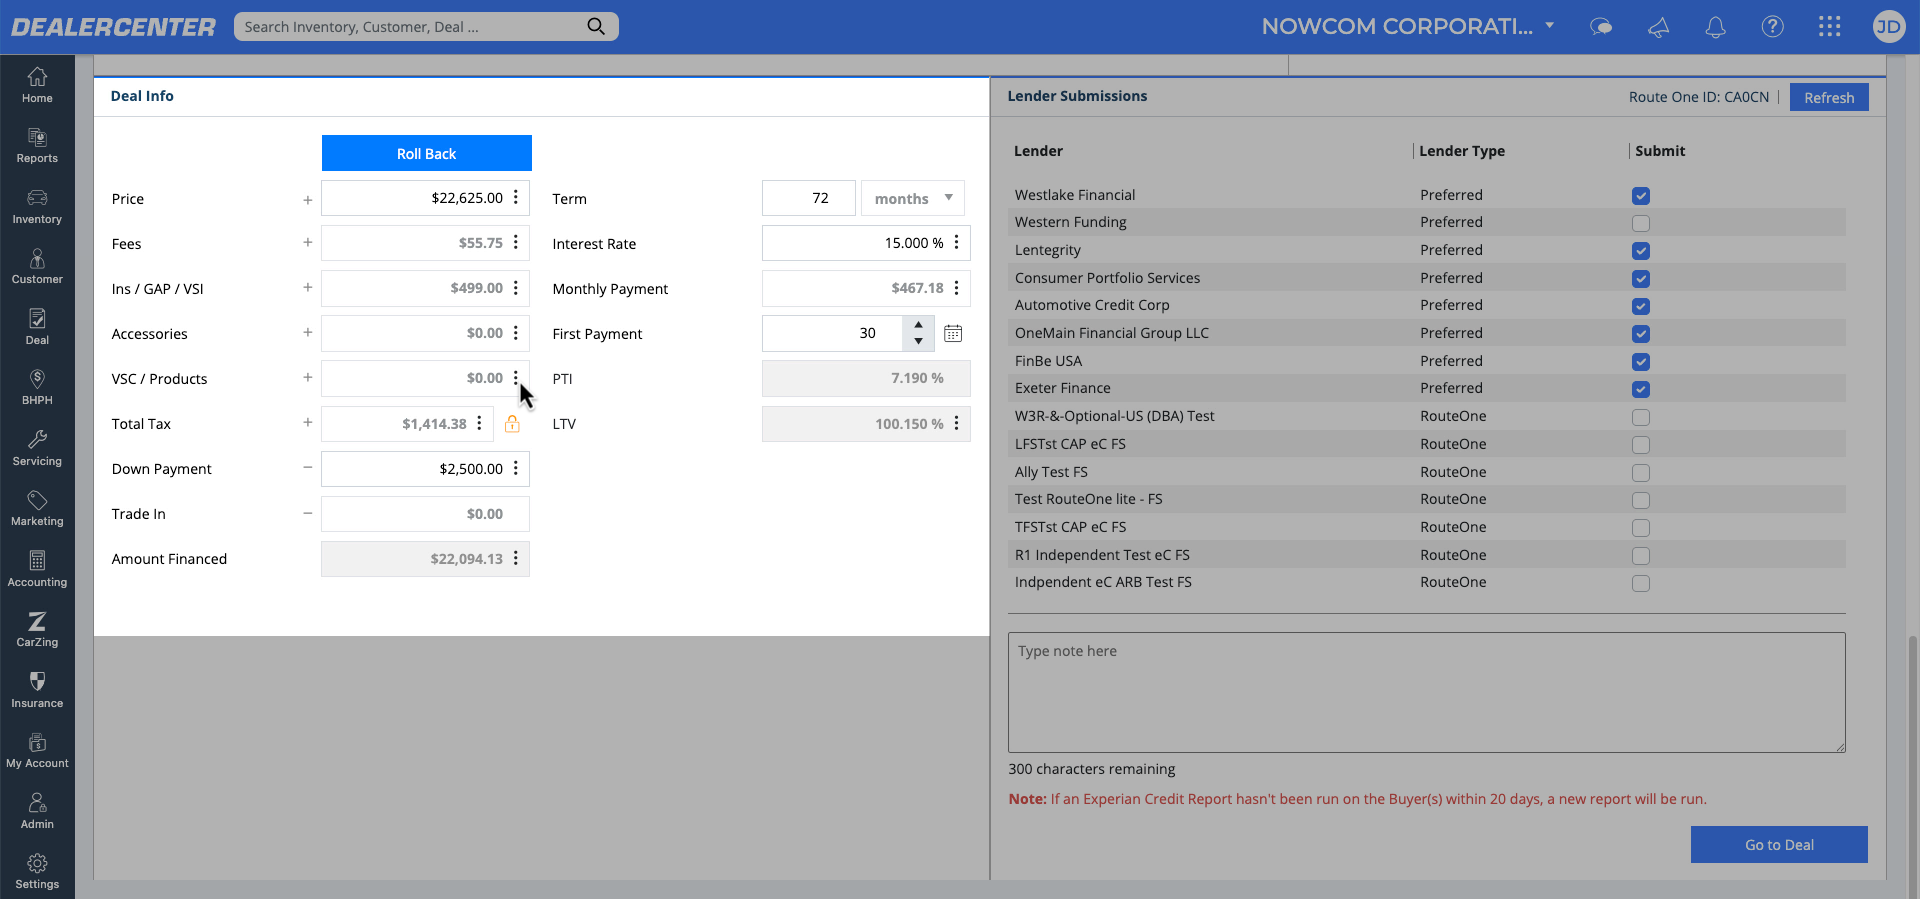Screen dimensions: 1920x899
Task: Uncheck Westlake Financial submit checkbox
Action: (1641, 196)
